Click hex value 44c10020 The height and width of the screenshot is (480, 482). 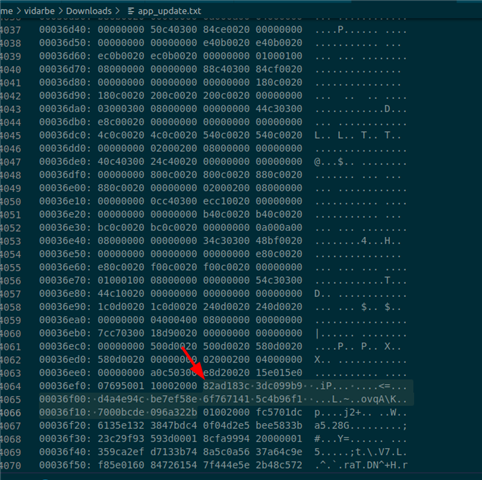tap(121, 294)
